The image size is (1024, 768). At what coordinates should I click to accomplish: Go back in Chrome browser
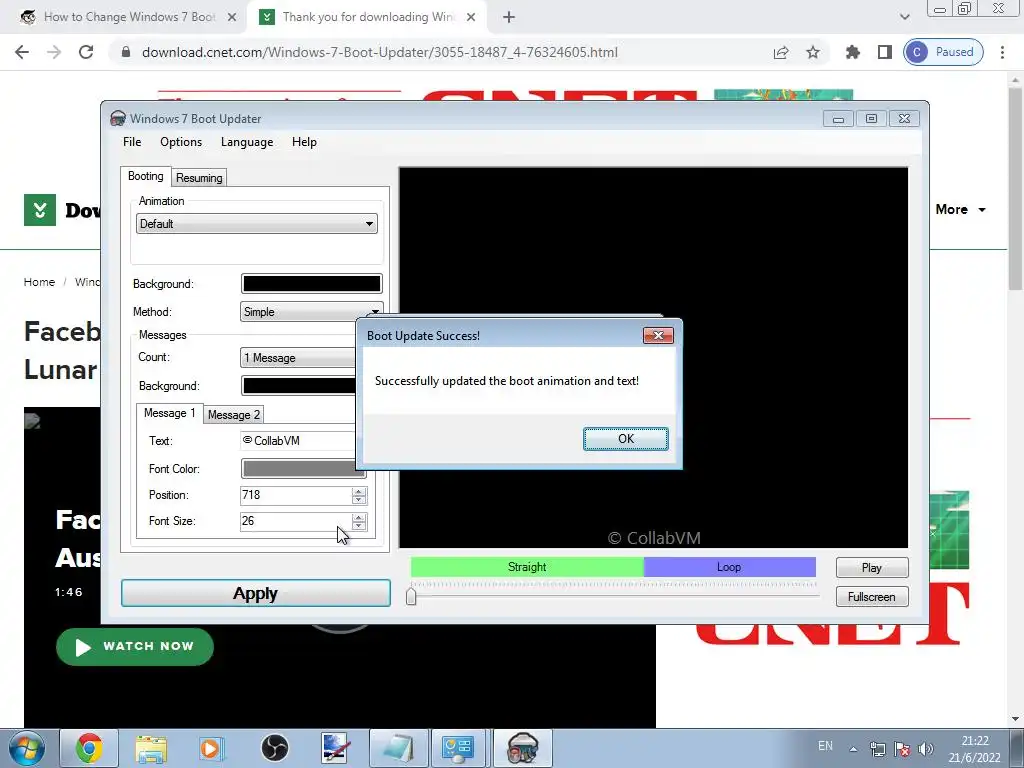coord(22,52)
